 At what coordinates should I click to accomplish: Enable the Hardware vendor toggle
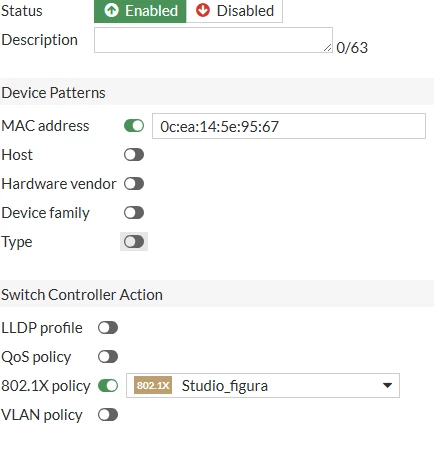coord(134,184)
